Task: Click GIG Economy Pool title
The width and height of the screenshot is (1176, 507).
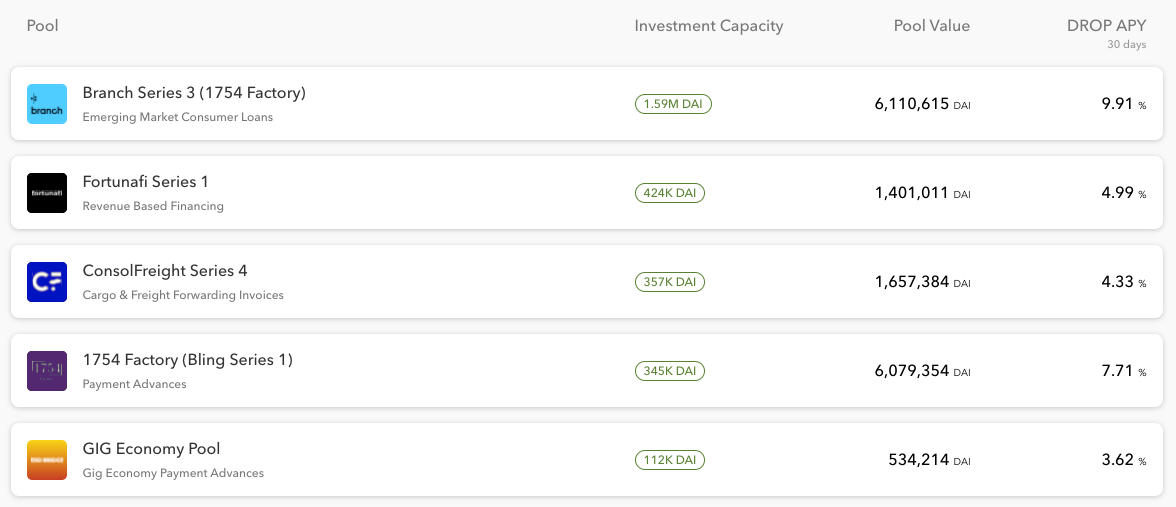Action: pos(152,449)
